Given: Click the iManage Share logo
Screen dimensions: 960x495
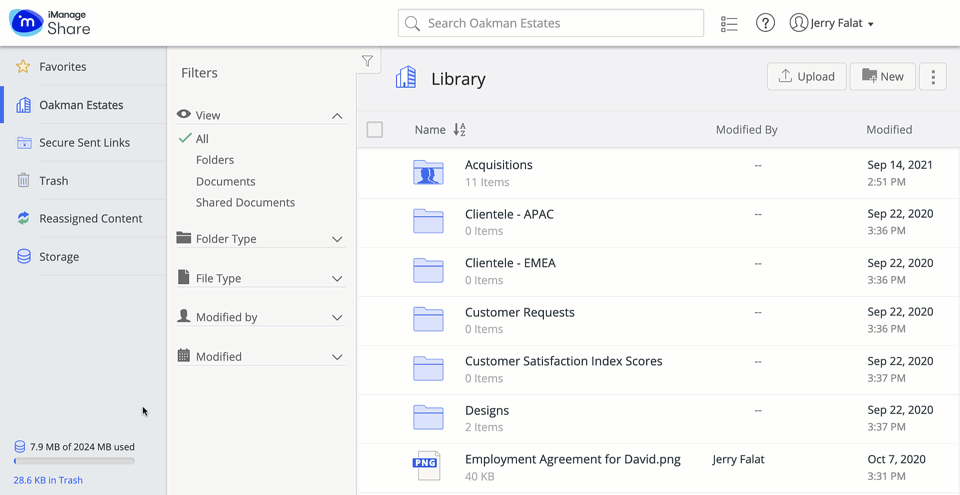Looking at the screenshot, I should tap(50, 23).
